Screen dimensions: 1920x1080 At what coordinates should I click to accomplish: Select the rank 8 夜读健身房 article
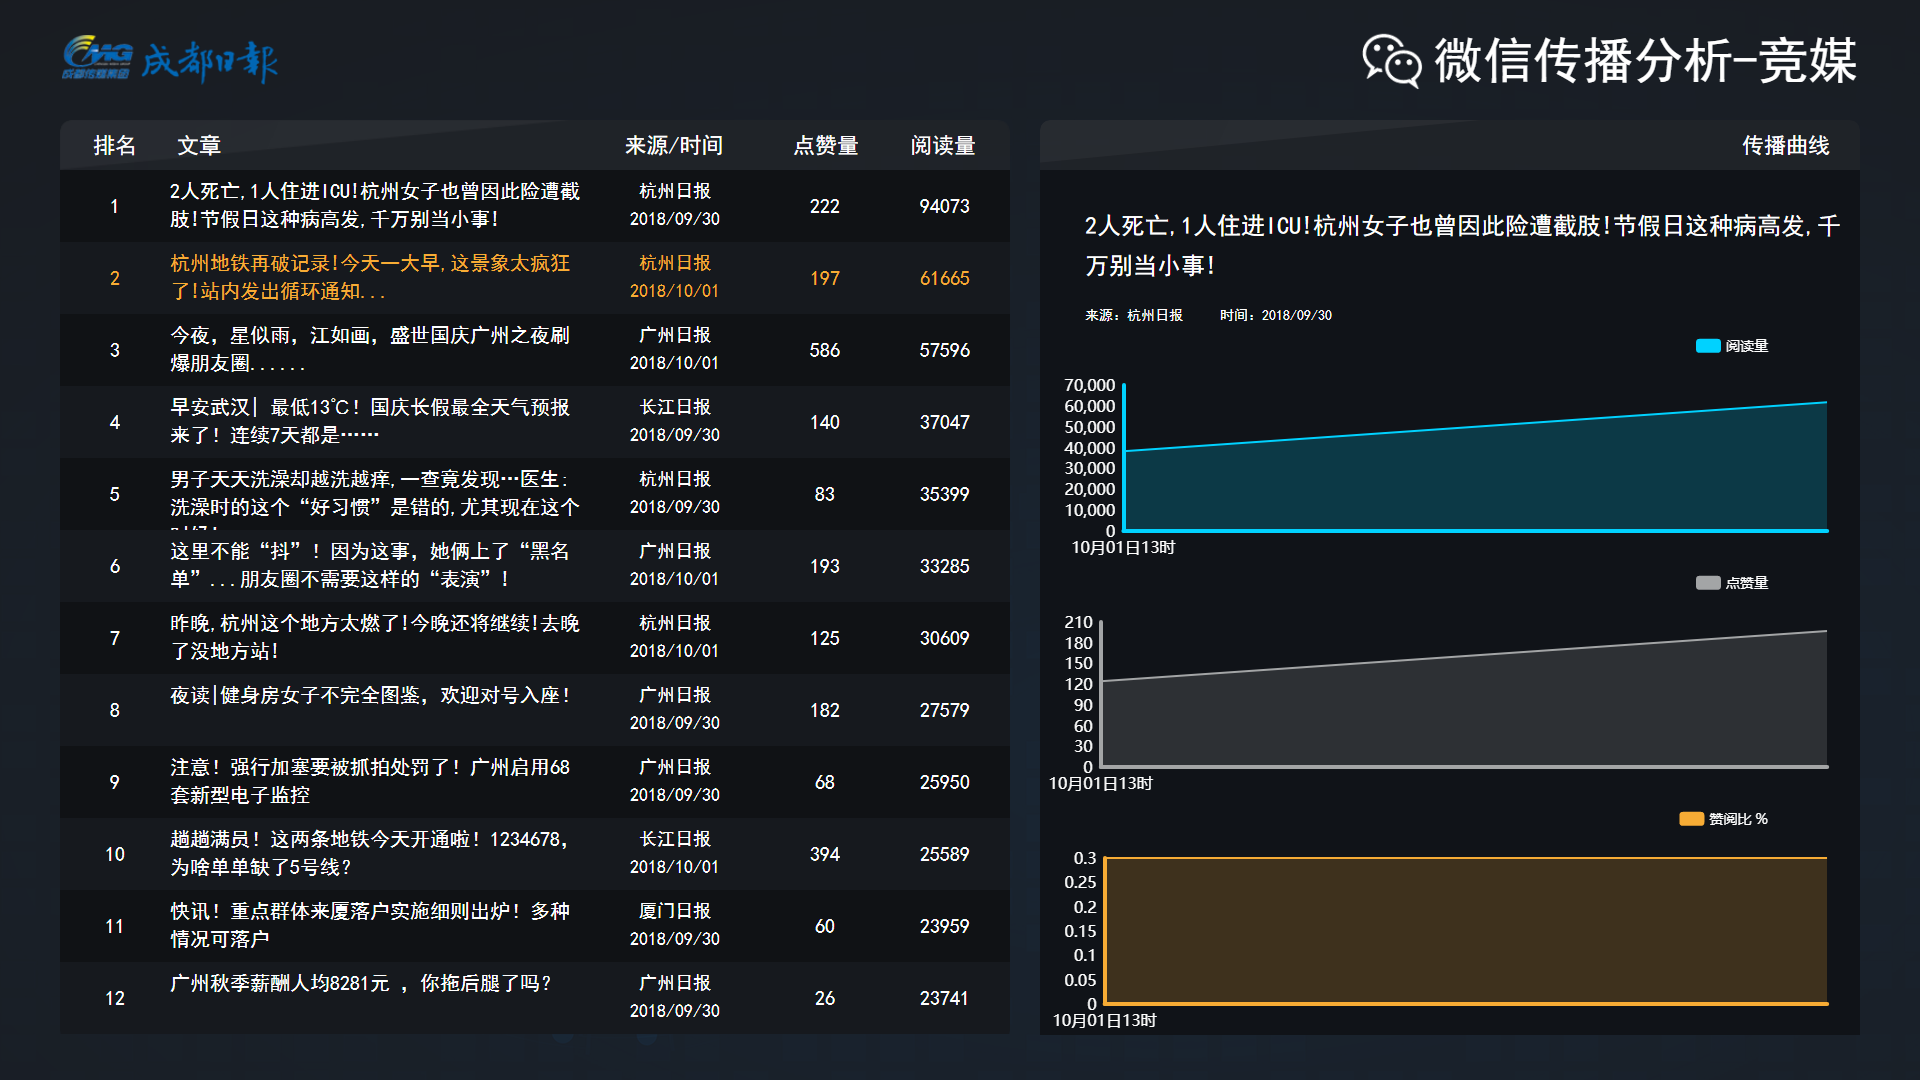coord(369,696)
